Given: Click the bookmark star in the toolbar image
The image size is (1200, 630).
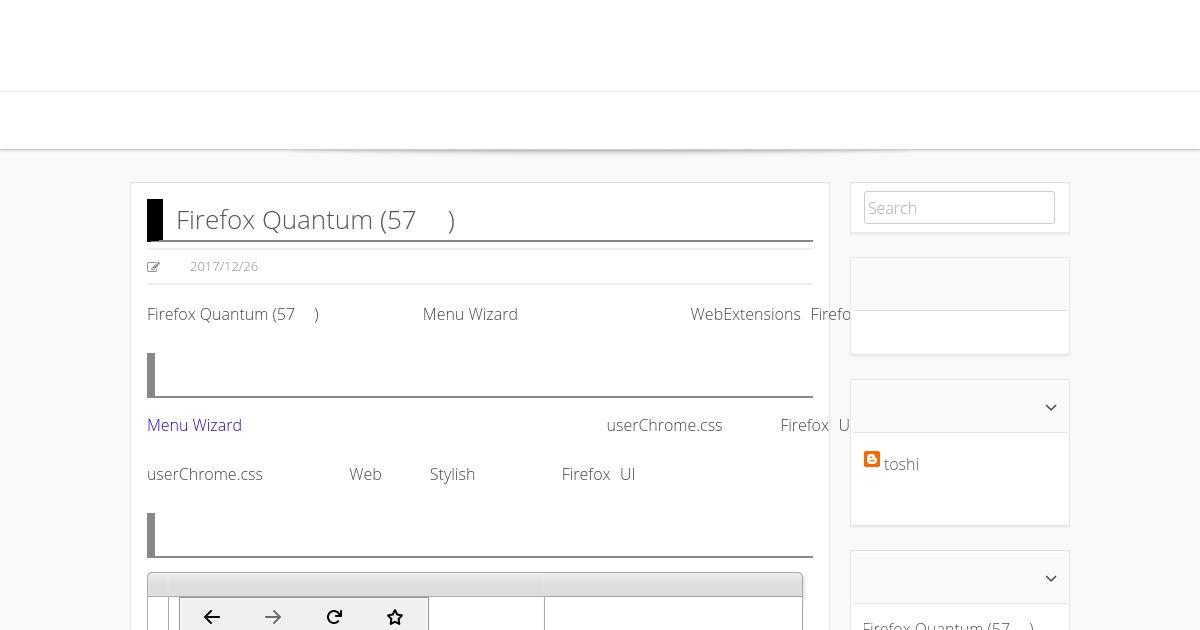Looking at the screenshot, I should point(395,617).
